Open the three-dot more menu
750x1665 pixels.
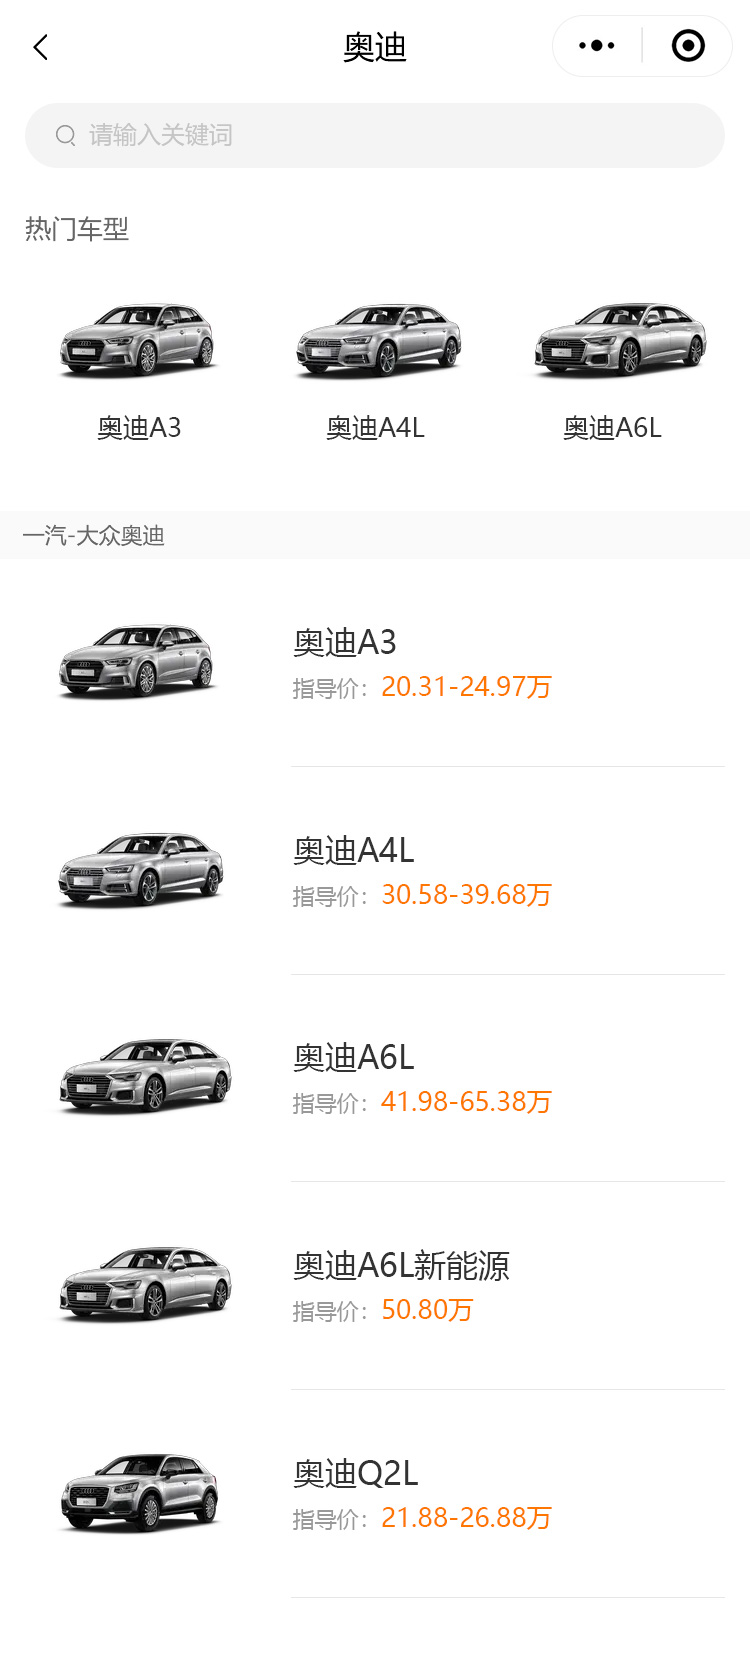tap(597, 46)
